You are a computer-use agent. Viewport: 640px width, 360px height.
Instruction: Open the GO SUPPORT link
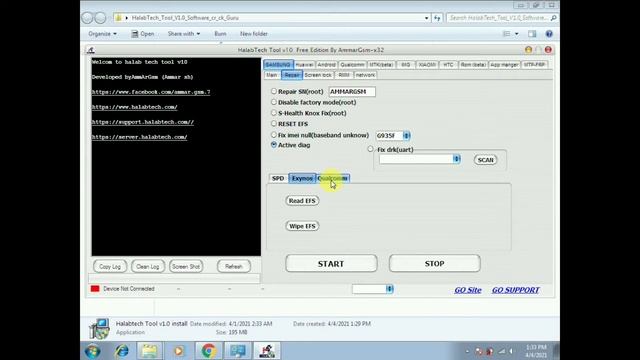pos(516,290)
